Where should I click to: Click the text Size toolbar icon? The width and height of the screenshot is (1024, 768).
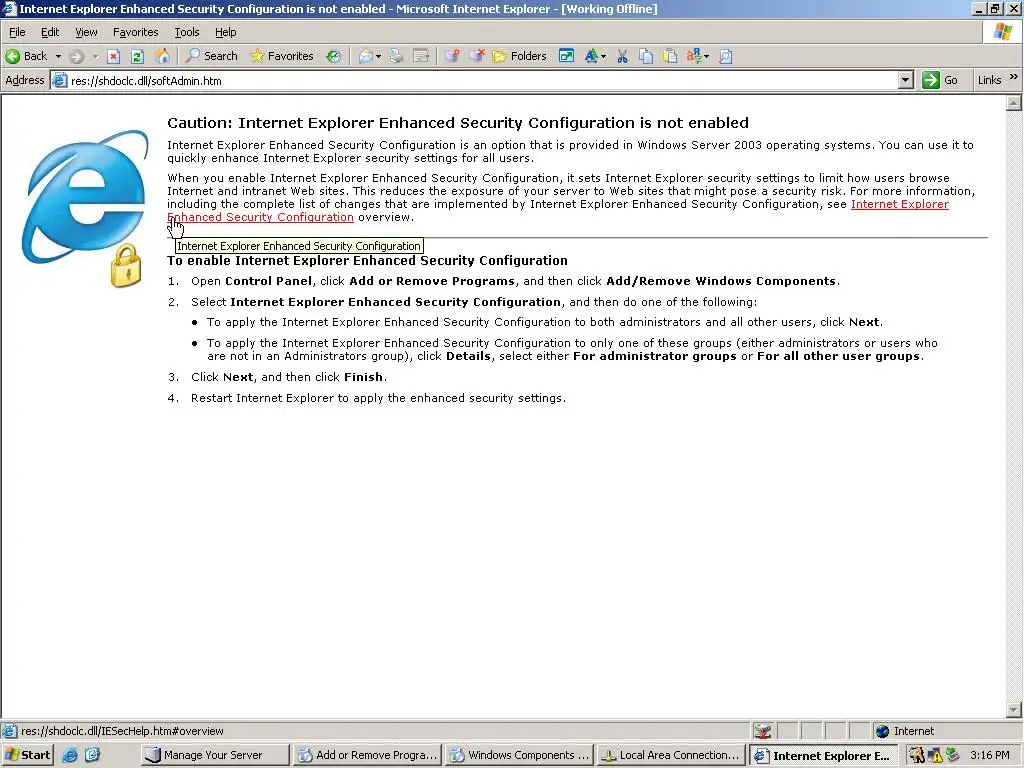click(591, 56)
